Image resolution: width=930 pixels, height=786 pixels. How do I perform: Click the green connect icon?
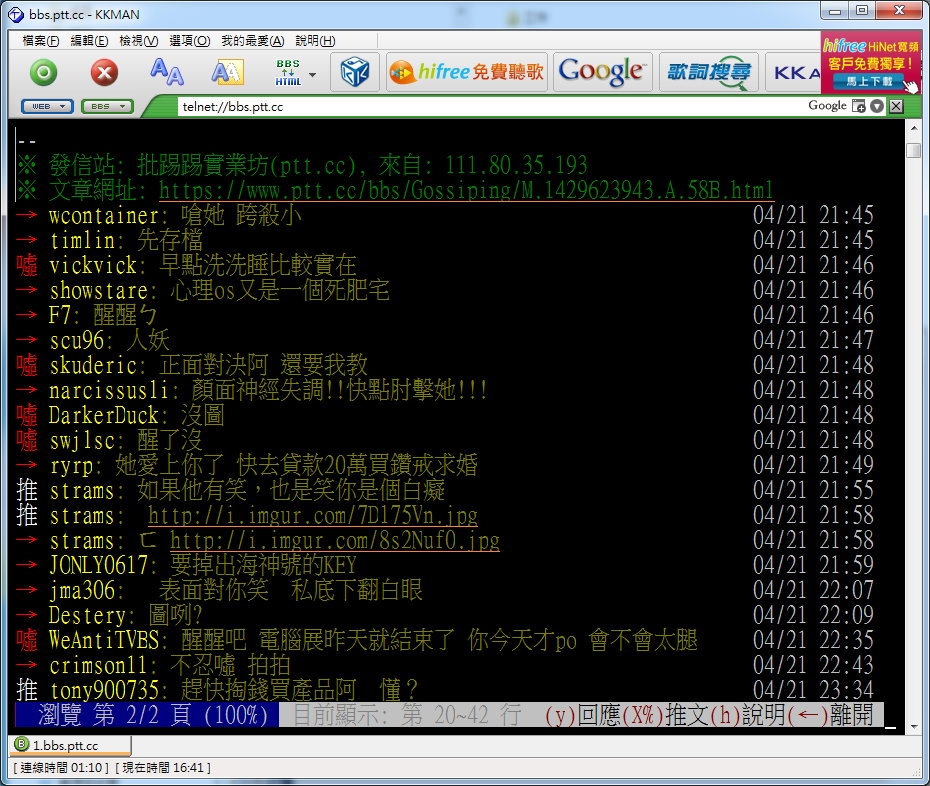[43, 73]
